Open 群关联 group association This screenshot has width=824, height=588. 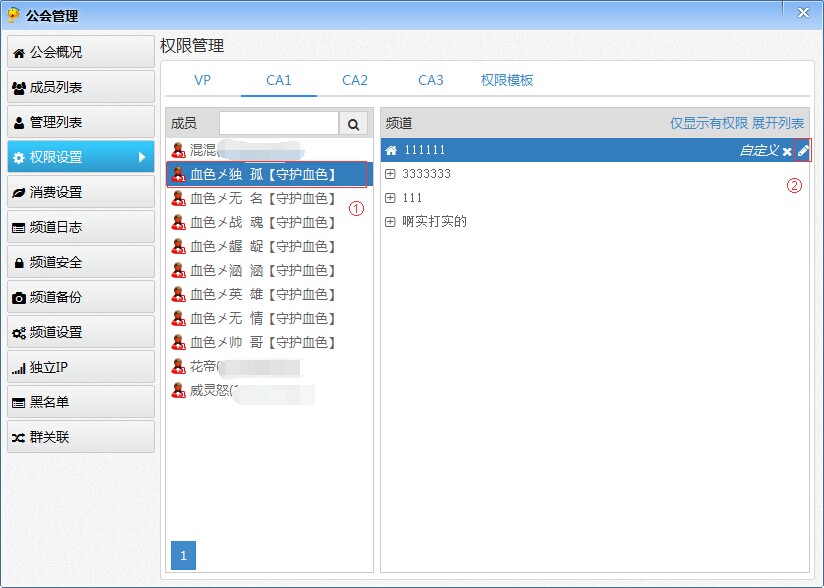coord(81,437)
